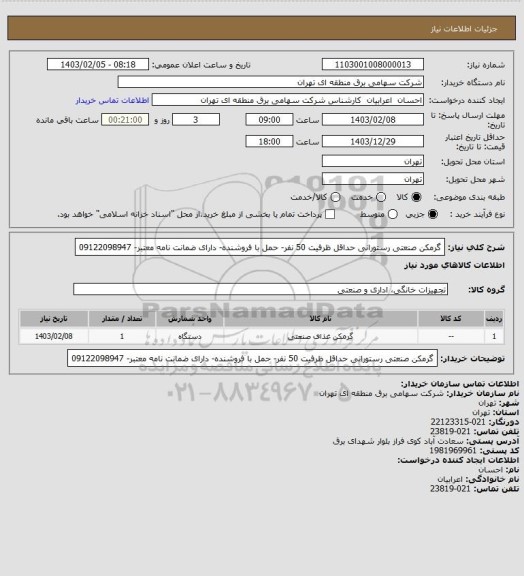524x576 pixels.
Task: Click the announcement date field 1403/02/05 - 08:18
Action: point(98,64)
